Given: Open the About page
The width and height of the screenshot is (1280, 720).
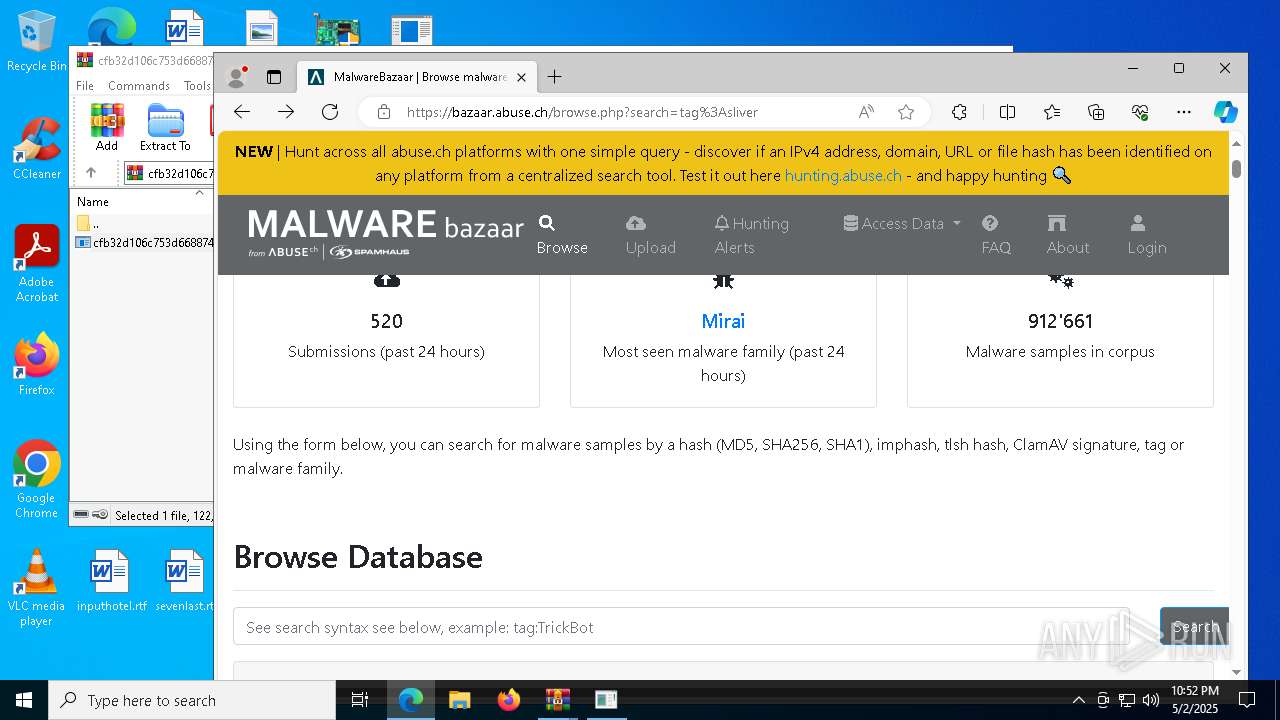Looking at the screenshot, I should coord(1068,235).
